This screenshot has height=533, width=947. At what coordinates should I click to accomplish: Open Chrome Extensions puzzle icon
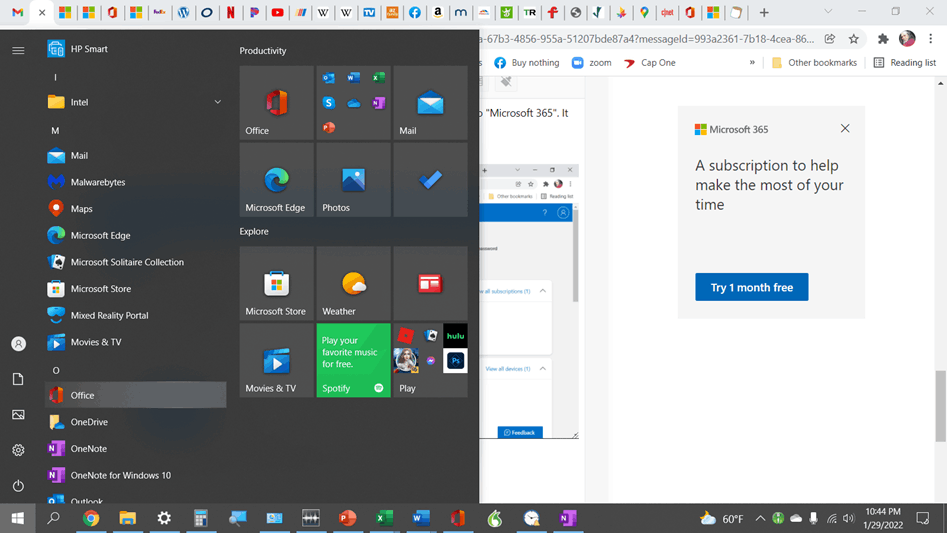click(x=883, y=39)
